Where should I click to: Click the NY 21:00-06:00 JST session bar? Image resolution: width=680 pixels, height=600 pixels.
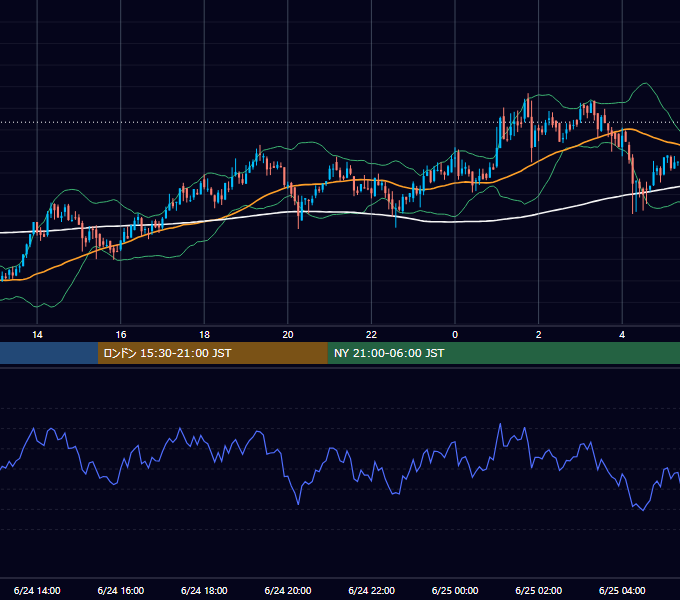(x=503, y=353)
